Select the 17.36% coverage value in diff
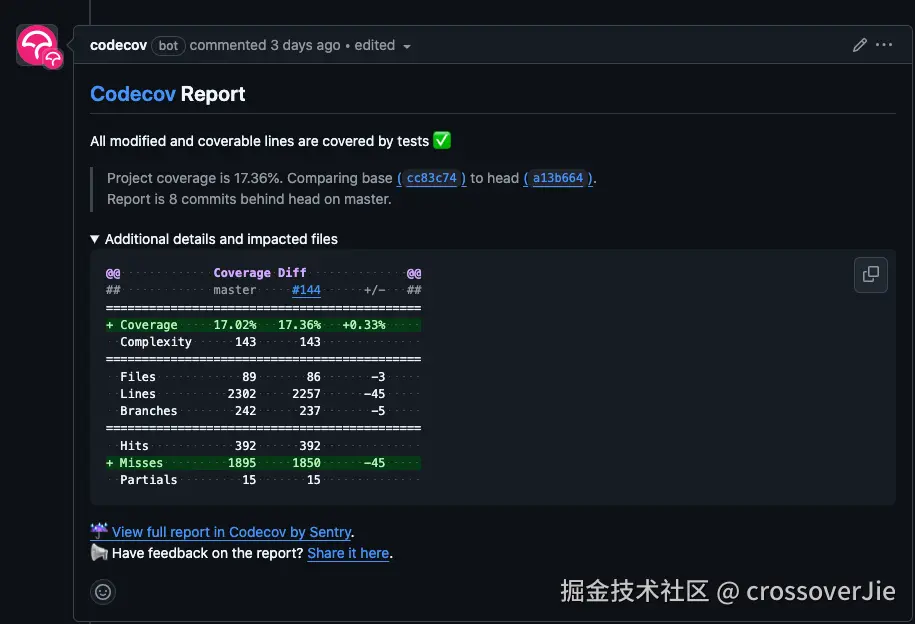This screenshot has height=624, width=915. pos(299,325)
